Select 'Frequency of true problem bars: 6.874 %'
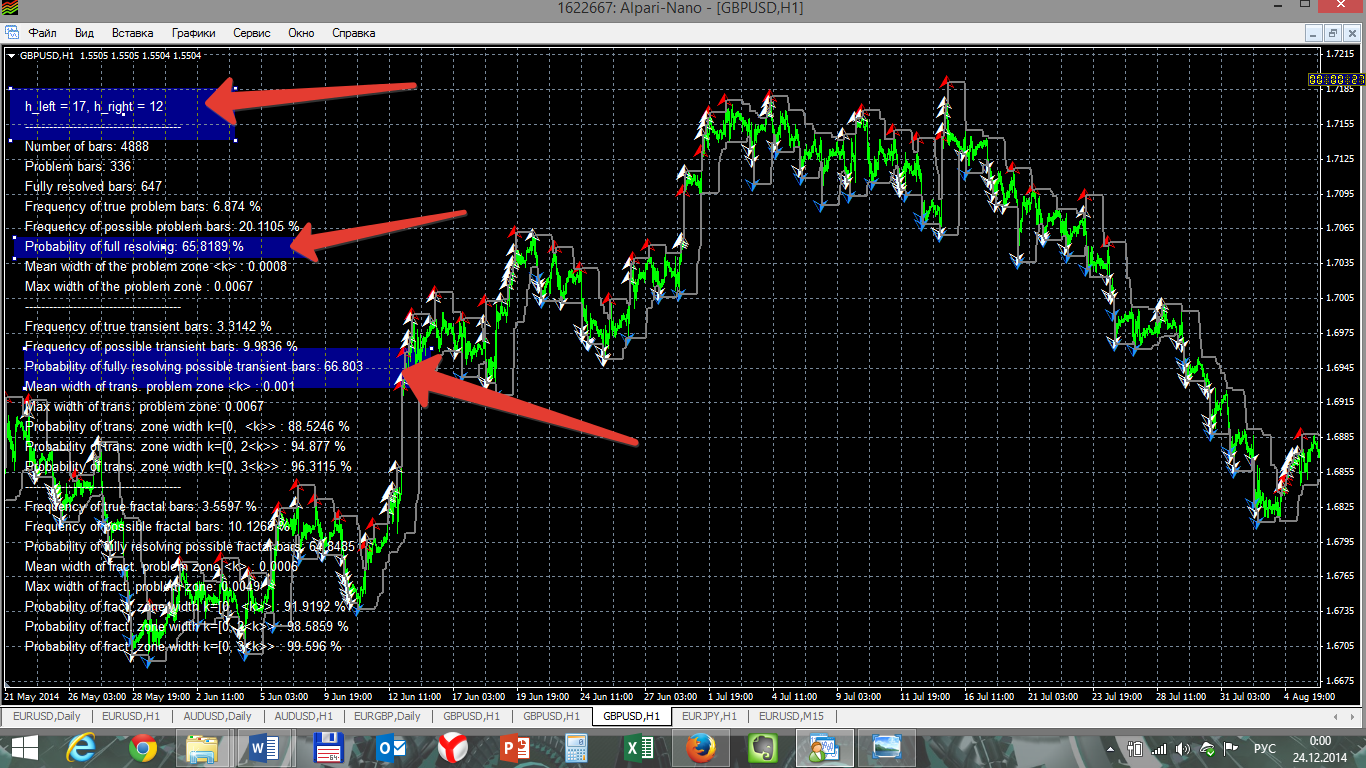The image size is (1366, 768). 143,206
